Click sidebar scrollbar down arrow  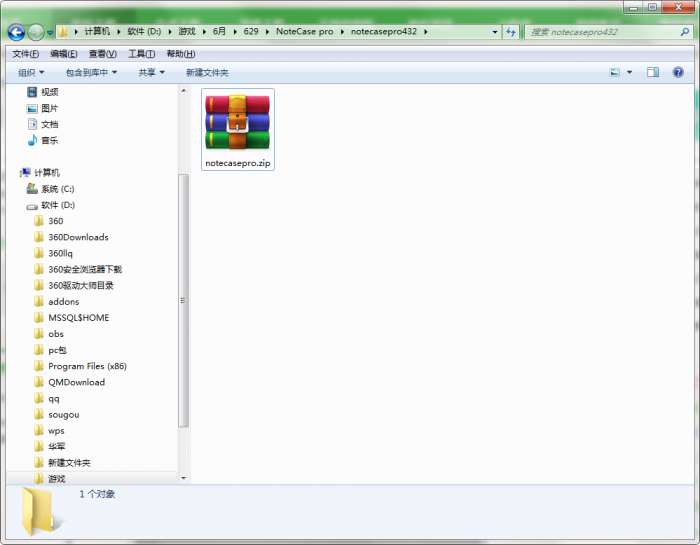pyautogui.click(x=183, y=478)
